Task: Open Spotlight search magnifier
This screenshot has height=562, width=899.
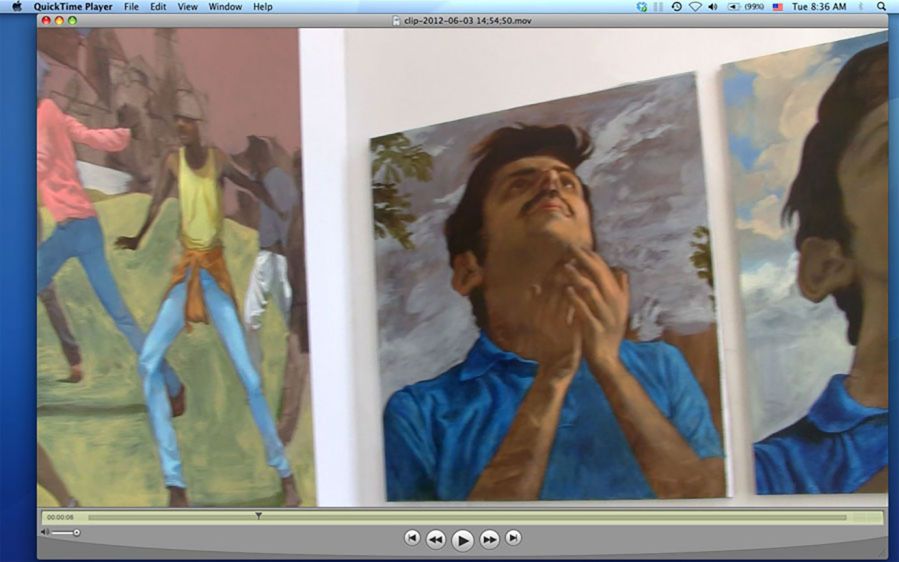Action: point(881,7)
